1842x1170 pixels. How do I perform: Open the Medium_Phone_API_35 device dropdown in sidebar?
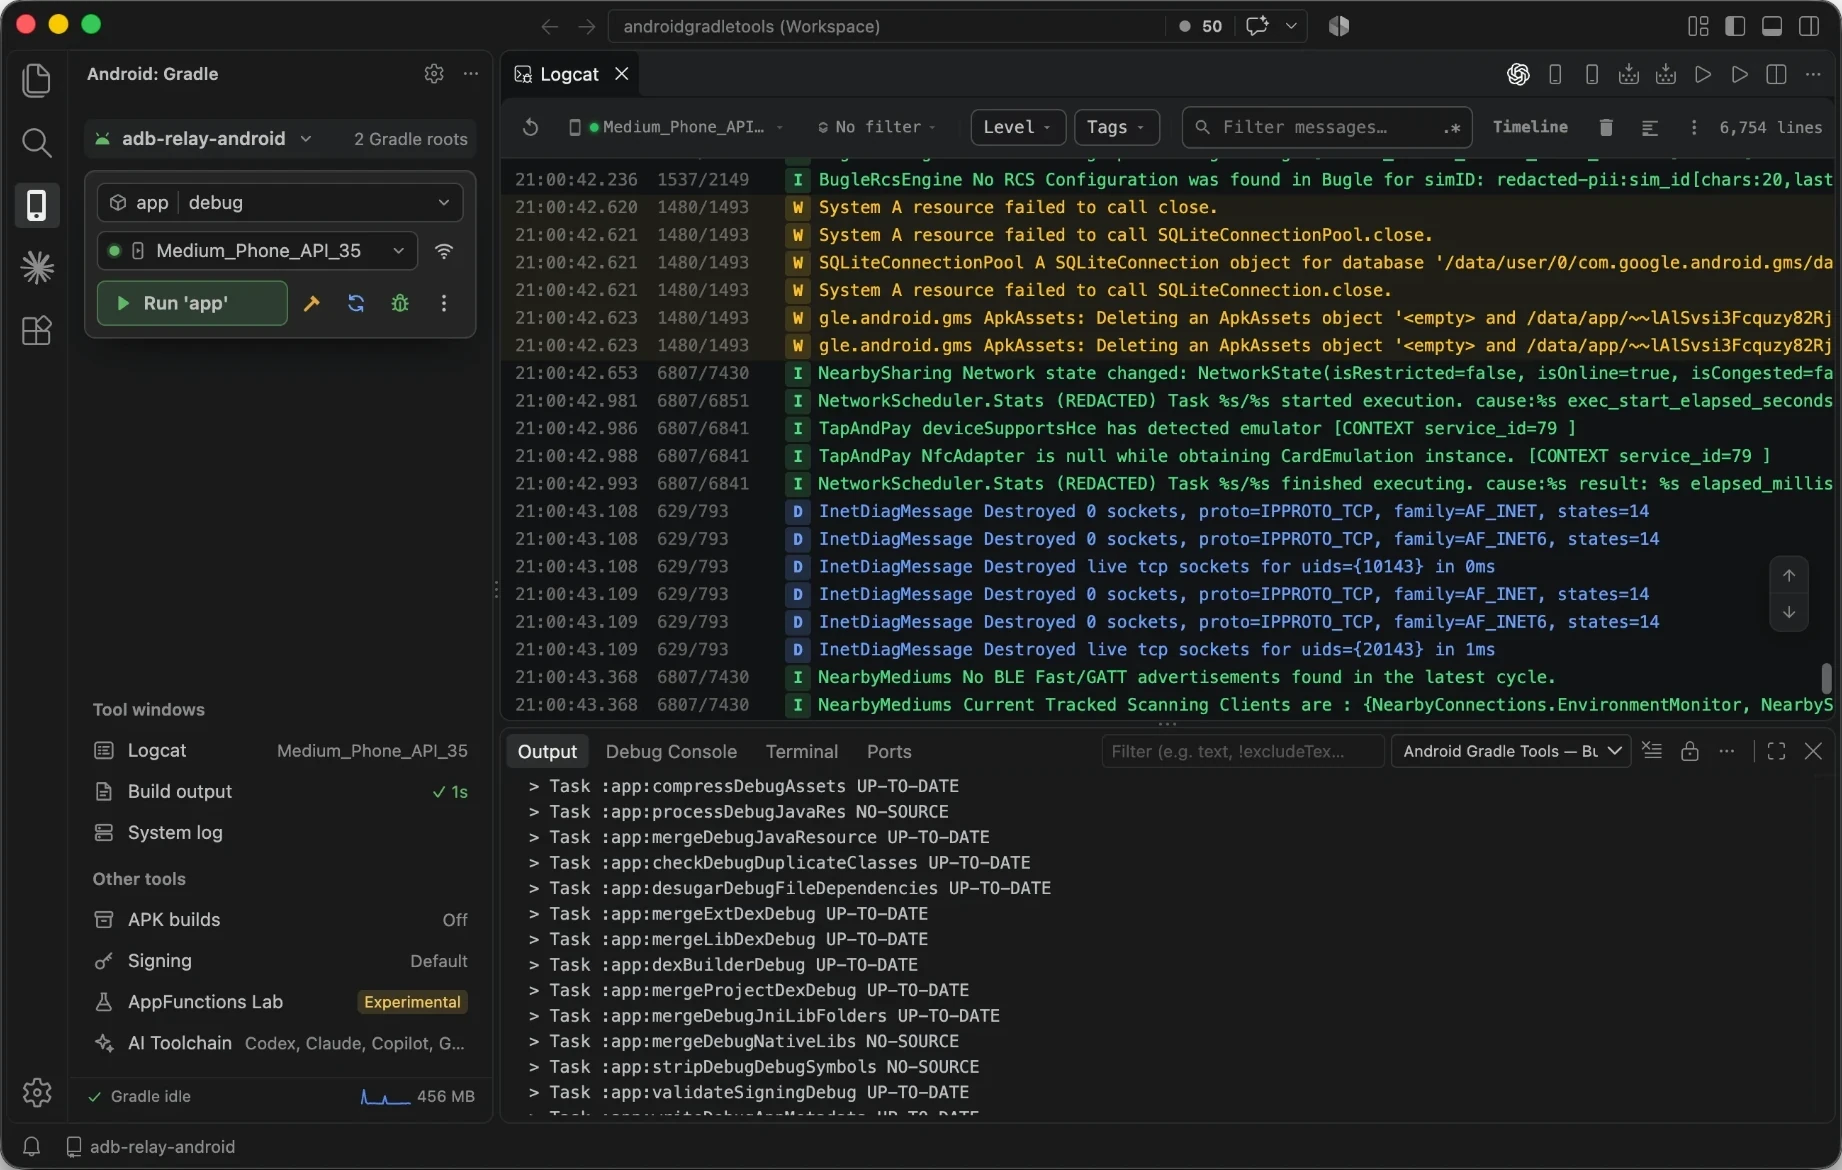click(257, 251)
